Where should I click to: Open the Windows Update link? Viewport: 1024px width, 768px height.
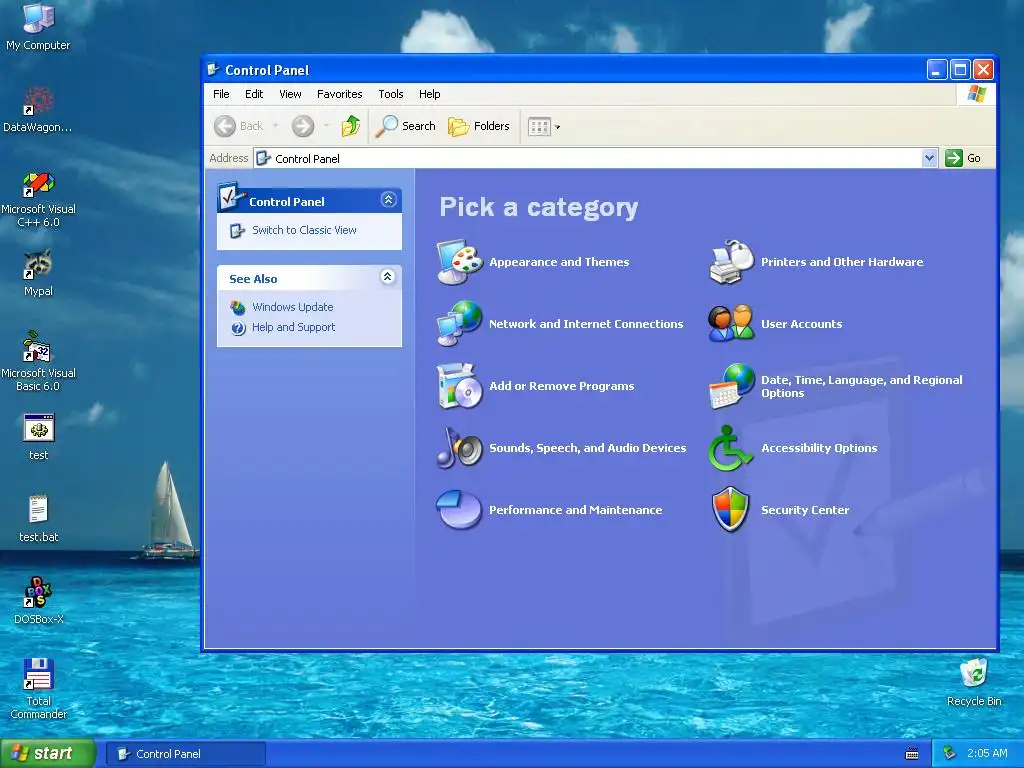click(293, 307)
